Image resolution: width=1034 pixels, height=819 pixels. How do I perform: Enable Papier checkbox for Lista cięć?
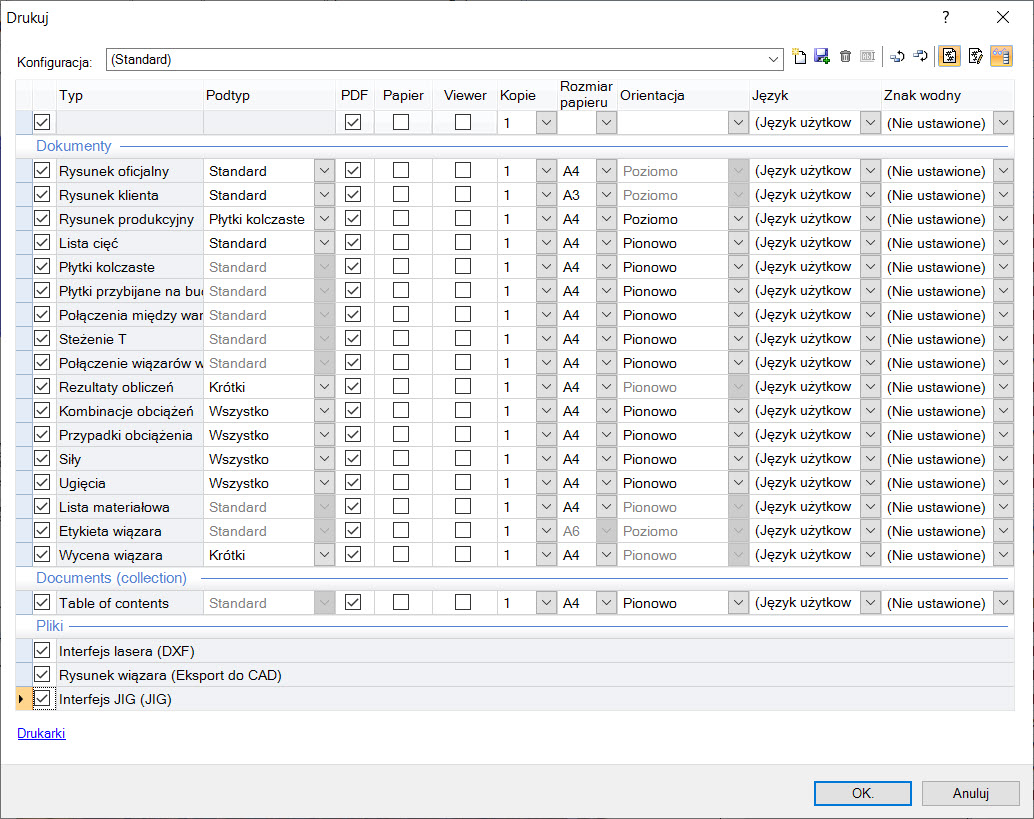point(401,243)
